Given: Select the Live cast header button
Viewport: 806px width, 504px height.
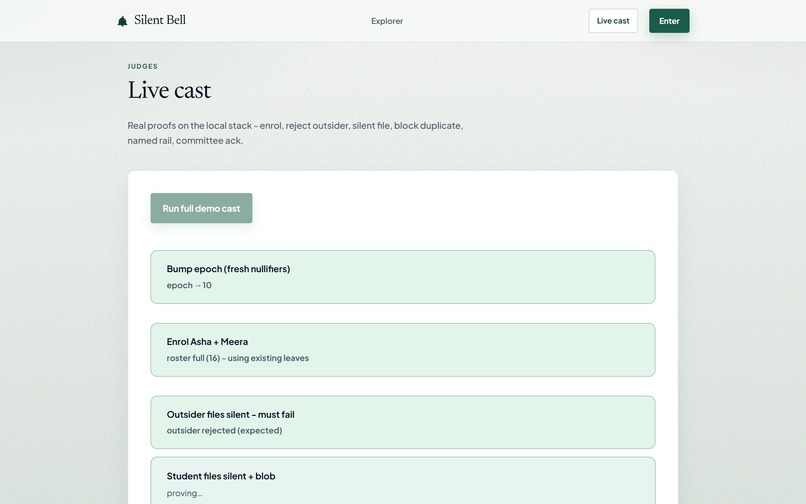Looking at the screenshot, I should coord(613,21).
